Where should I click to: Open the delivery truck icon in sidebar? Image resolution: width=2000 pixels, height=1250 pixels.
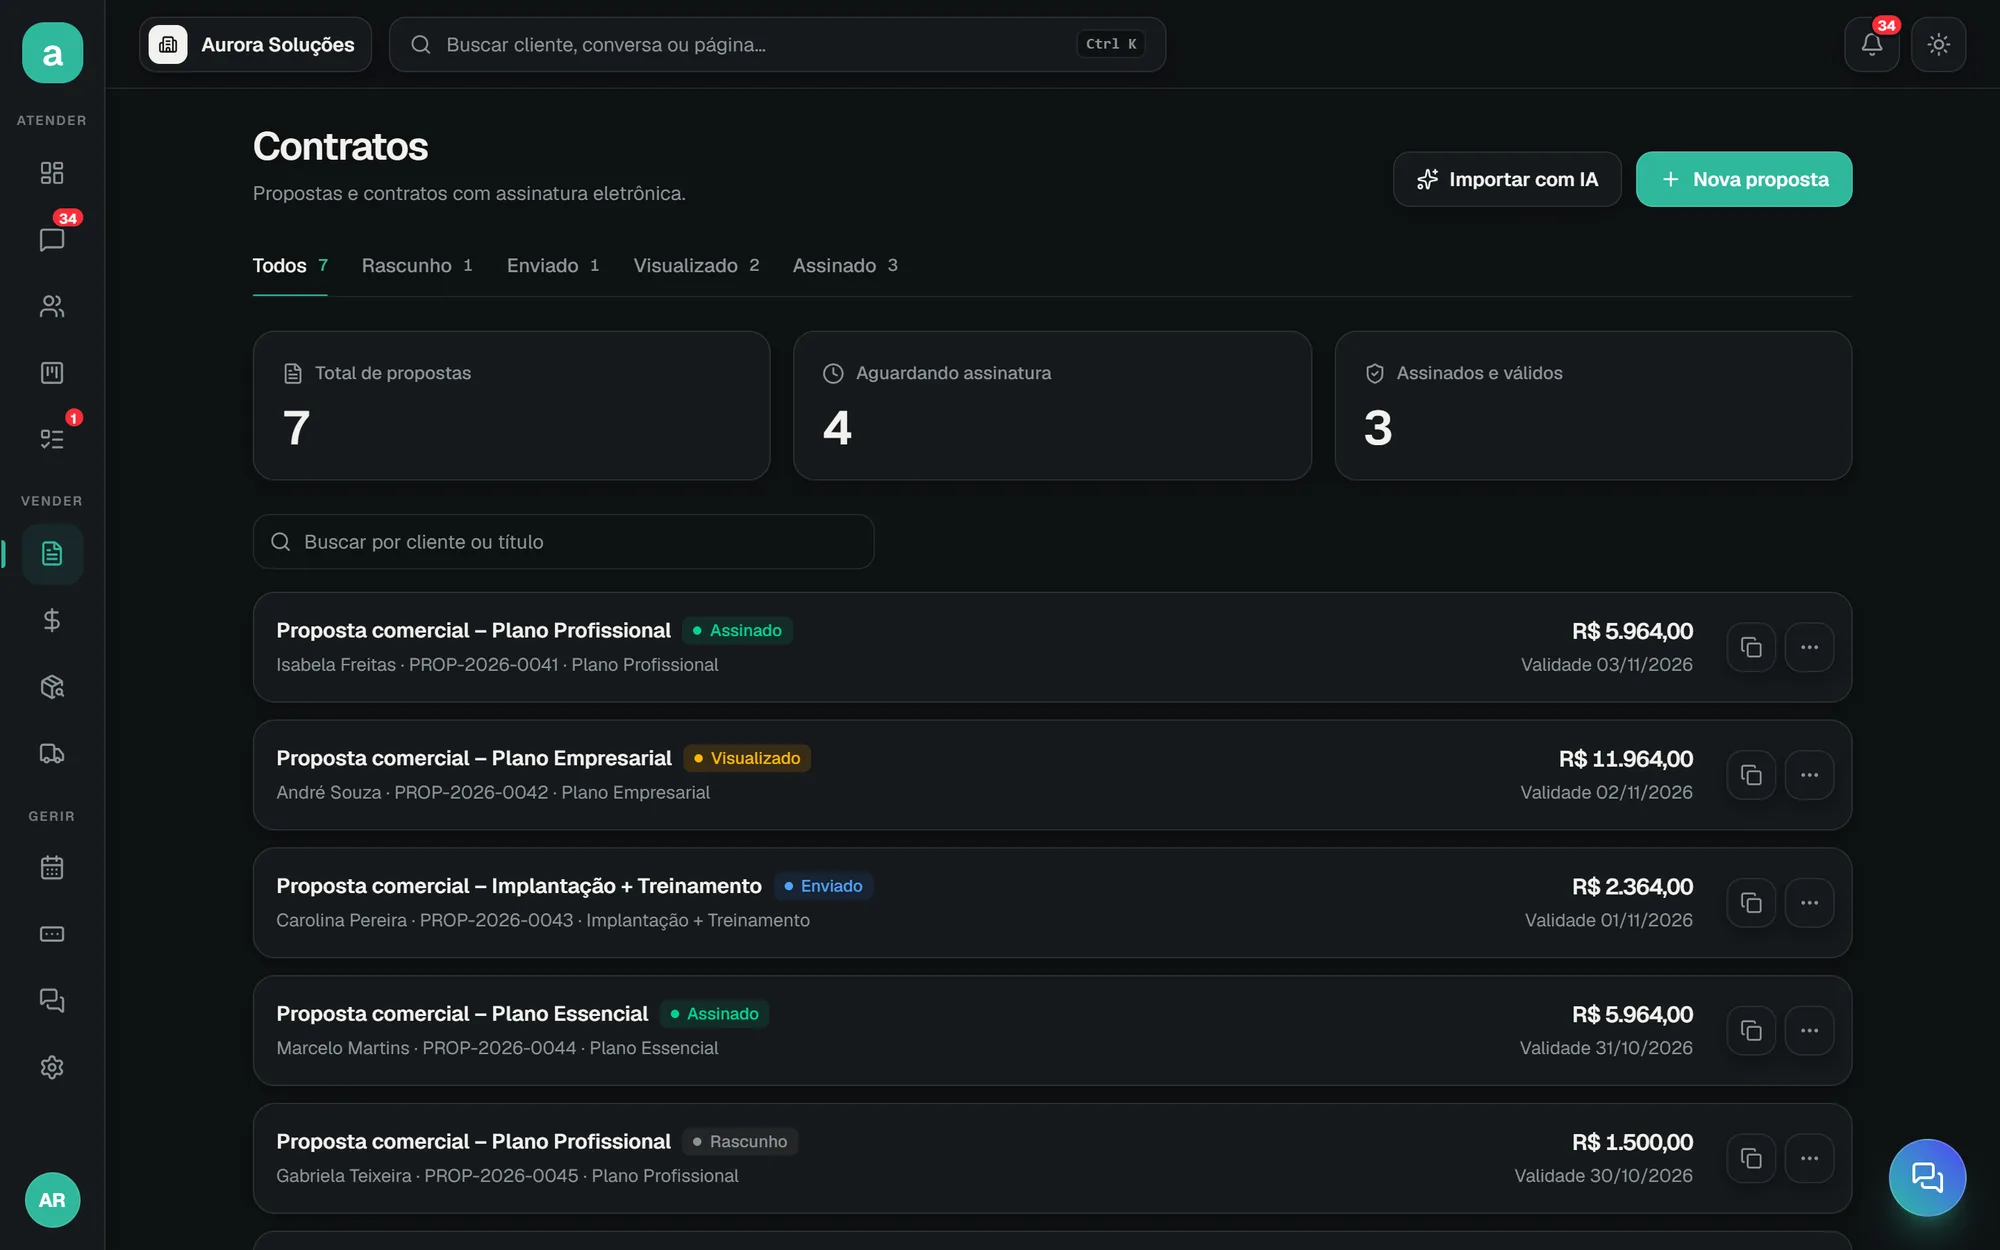click(x=52, y=753)
